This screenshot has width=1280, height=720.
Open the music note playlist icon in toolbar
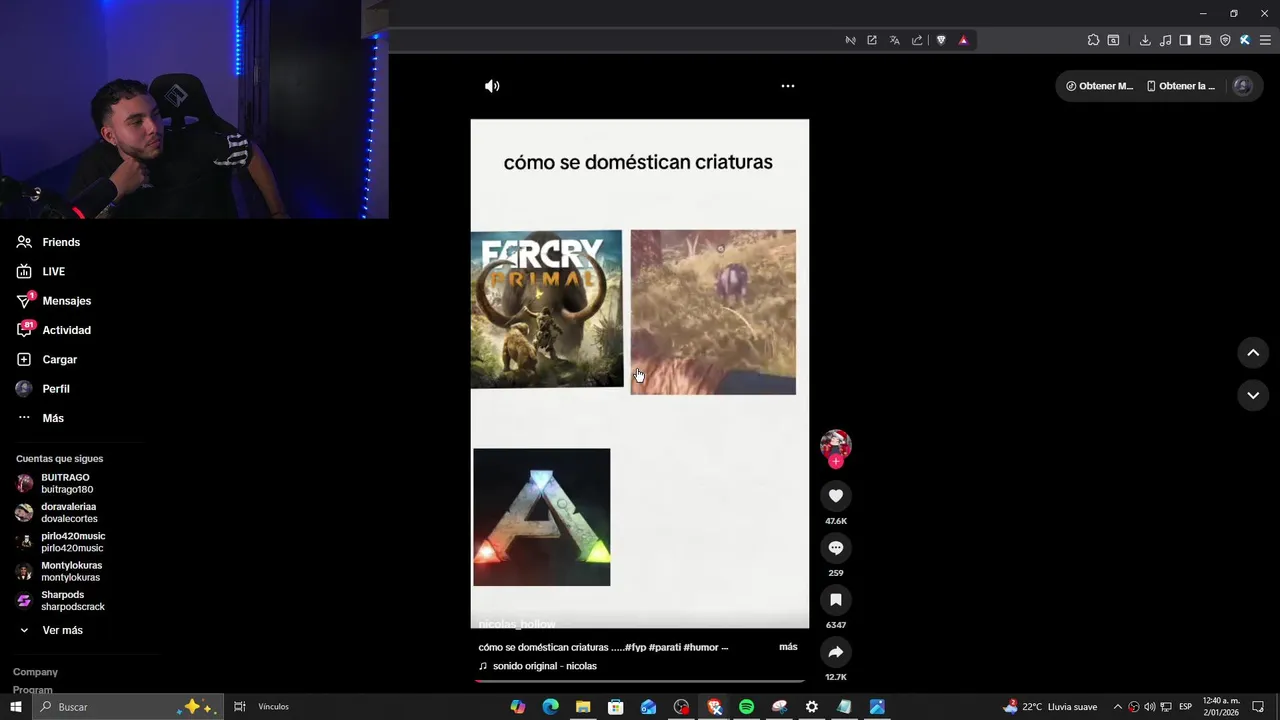1165,40
